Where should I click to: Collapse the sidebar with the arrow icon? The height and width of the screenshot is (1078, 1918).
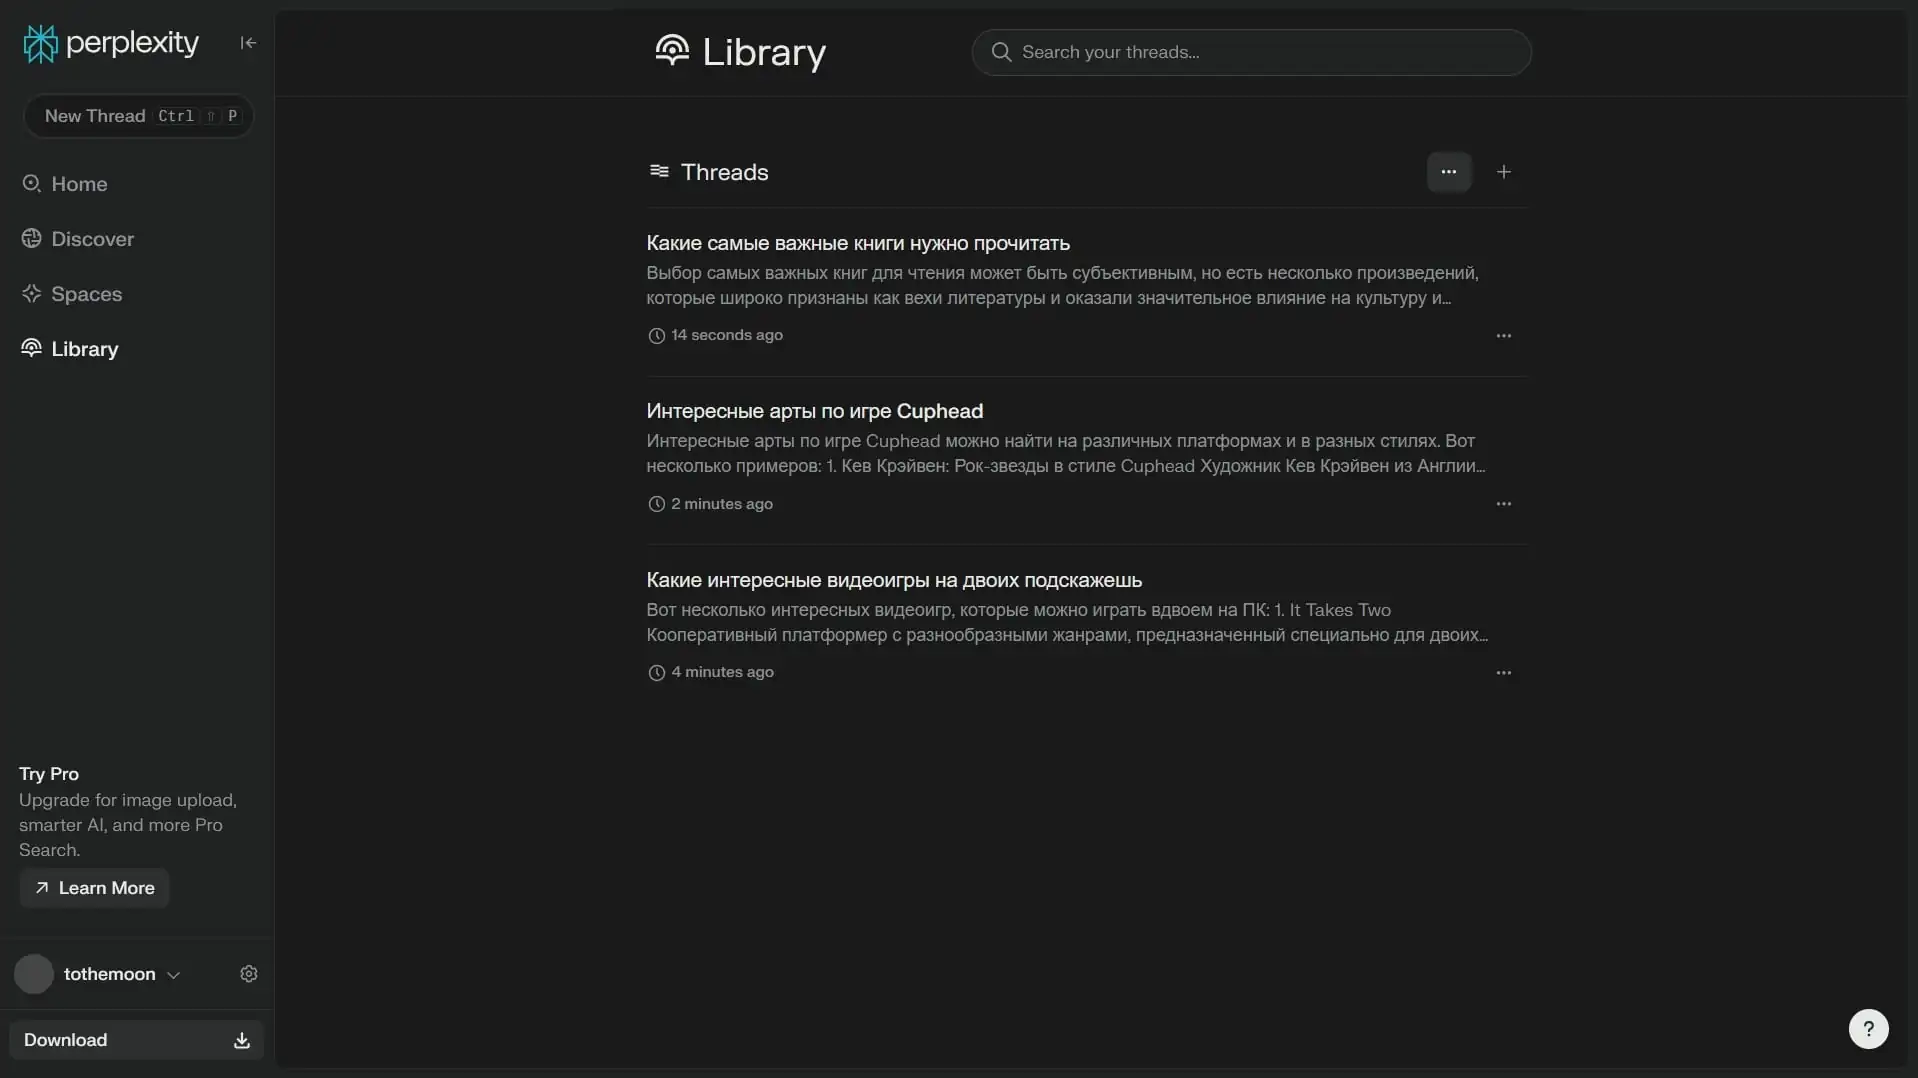click(x=248, y=43)
